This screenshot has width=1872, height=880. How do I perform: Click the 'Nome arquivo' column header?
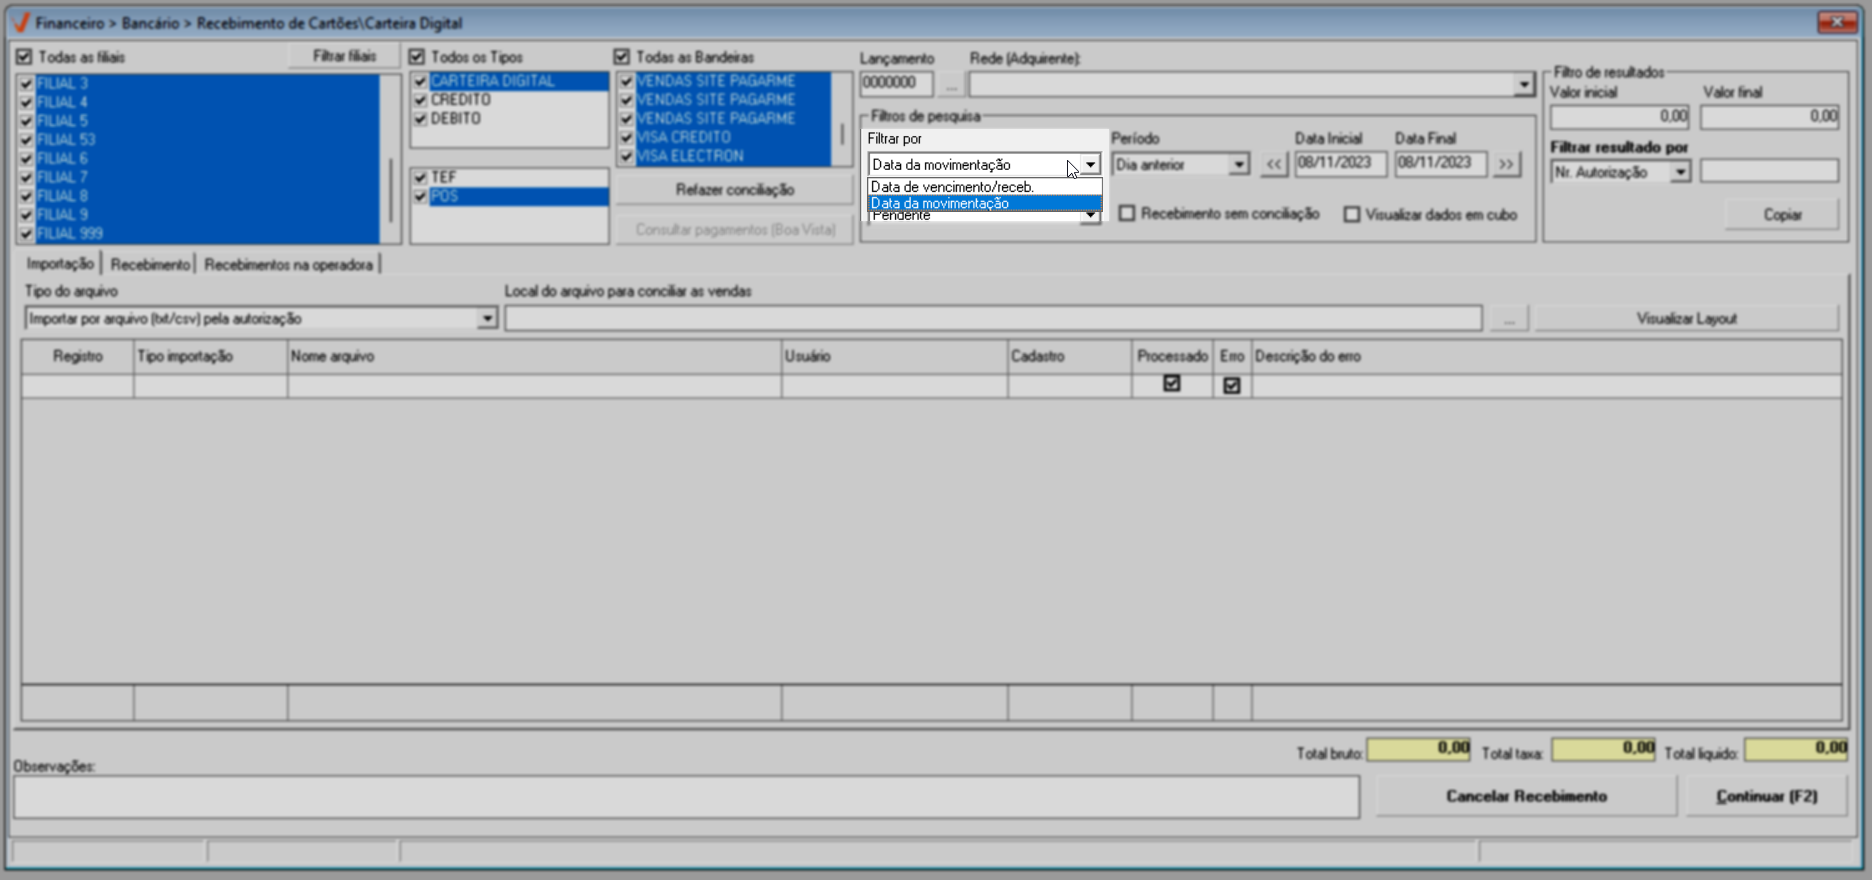(534, 356)
